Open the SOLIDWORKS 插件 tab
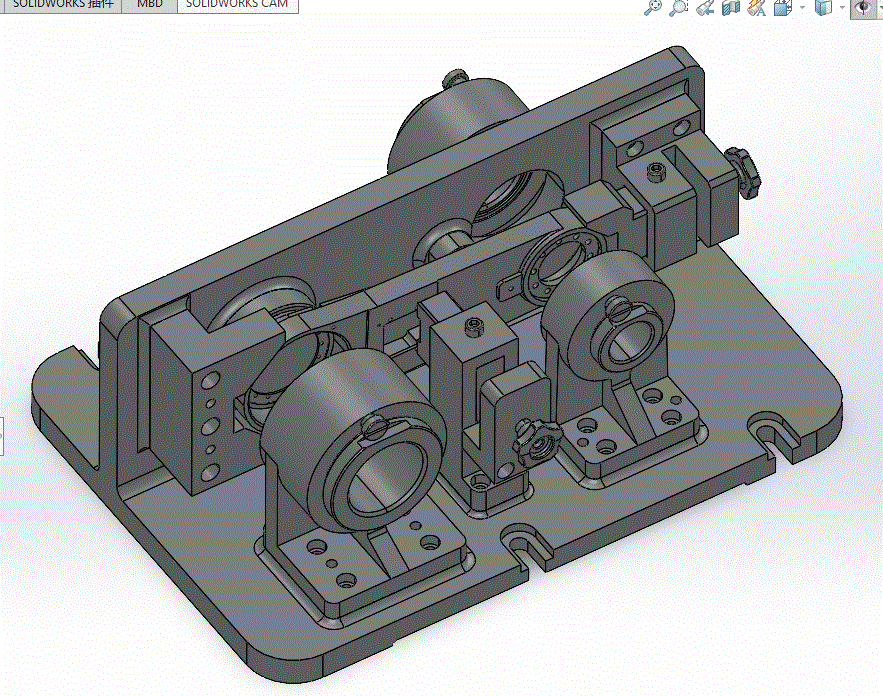Screen dimensions: 883x696 (61, 5)
